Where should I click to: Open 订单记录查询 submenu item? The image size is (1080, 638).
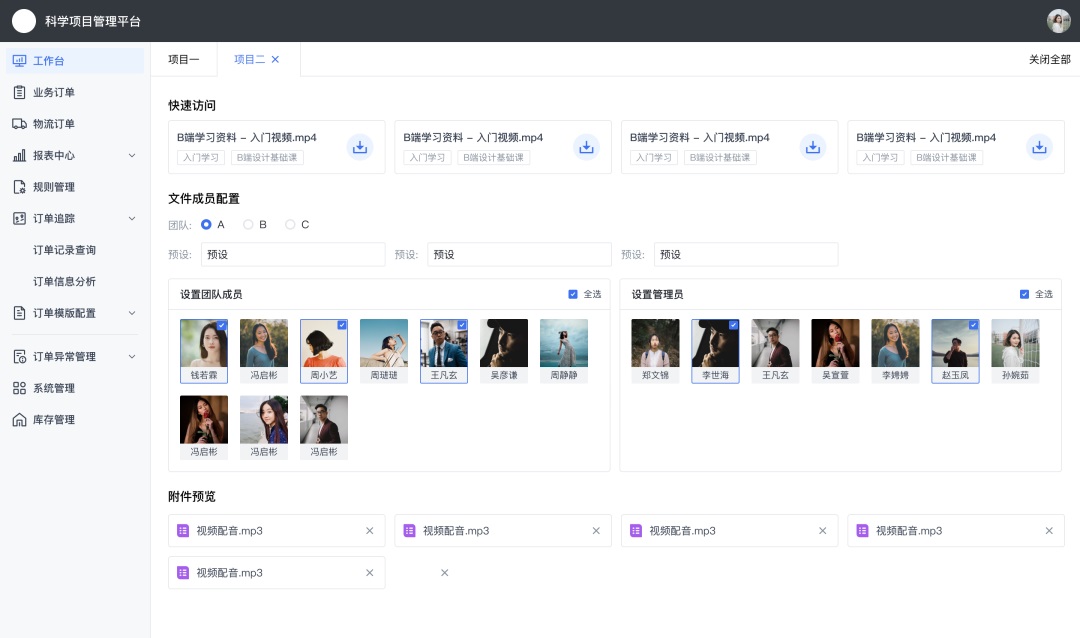pos(64,250)
